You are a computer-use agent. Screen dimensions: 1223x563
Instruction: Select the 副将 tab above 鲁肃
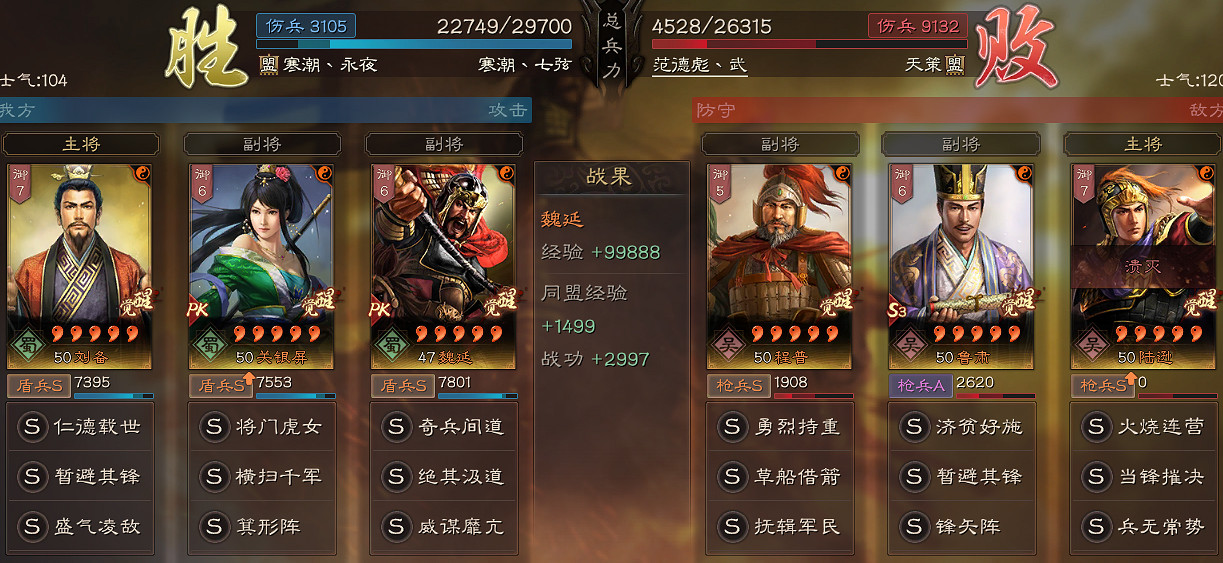coord(961,145)
